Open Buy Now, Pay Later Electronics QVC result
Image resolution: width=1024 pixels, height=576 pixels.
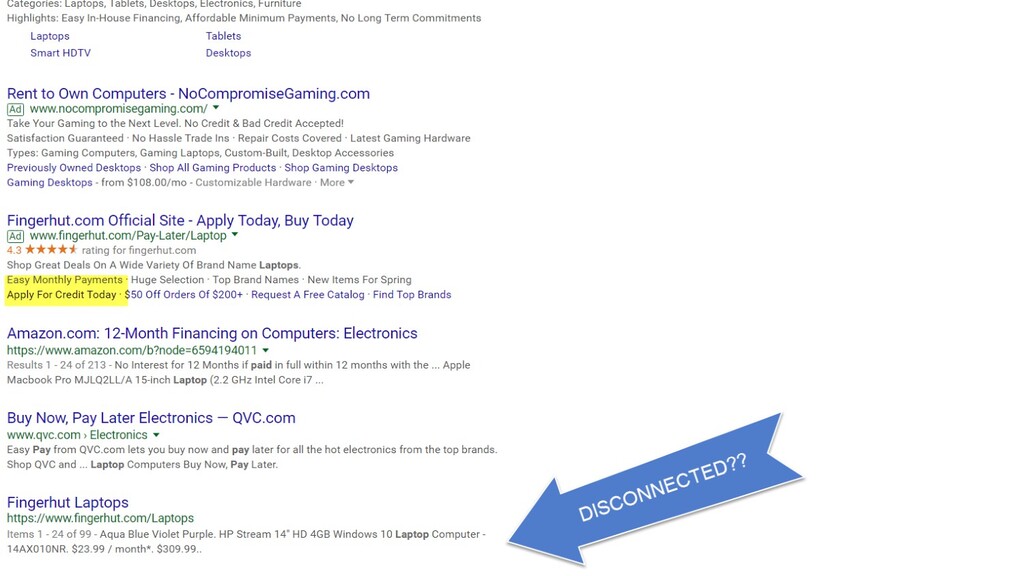151,418
